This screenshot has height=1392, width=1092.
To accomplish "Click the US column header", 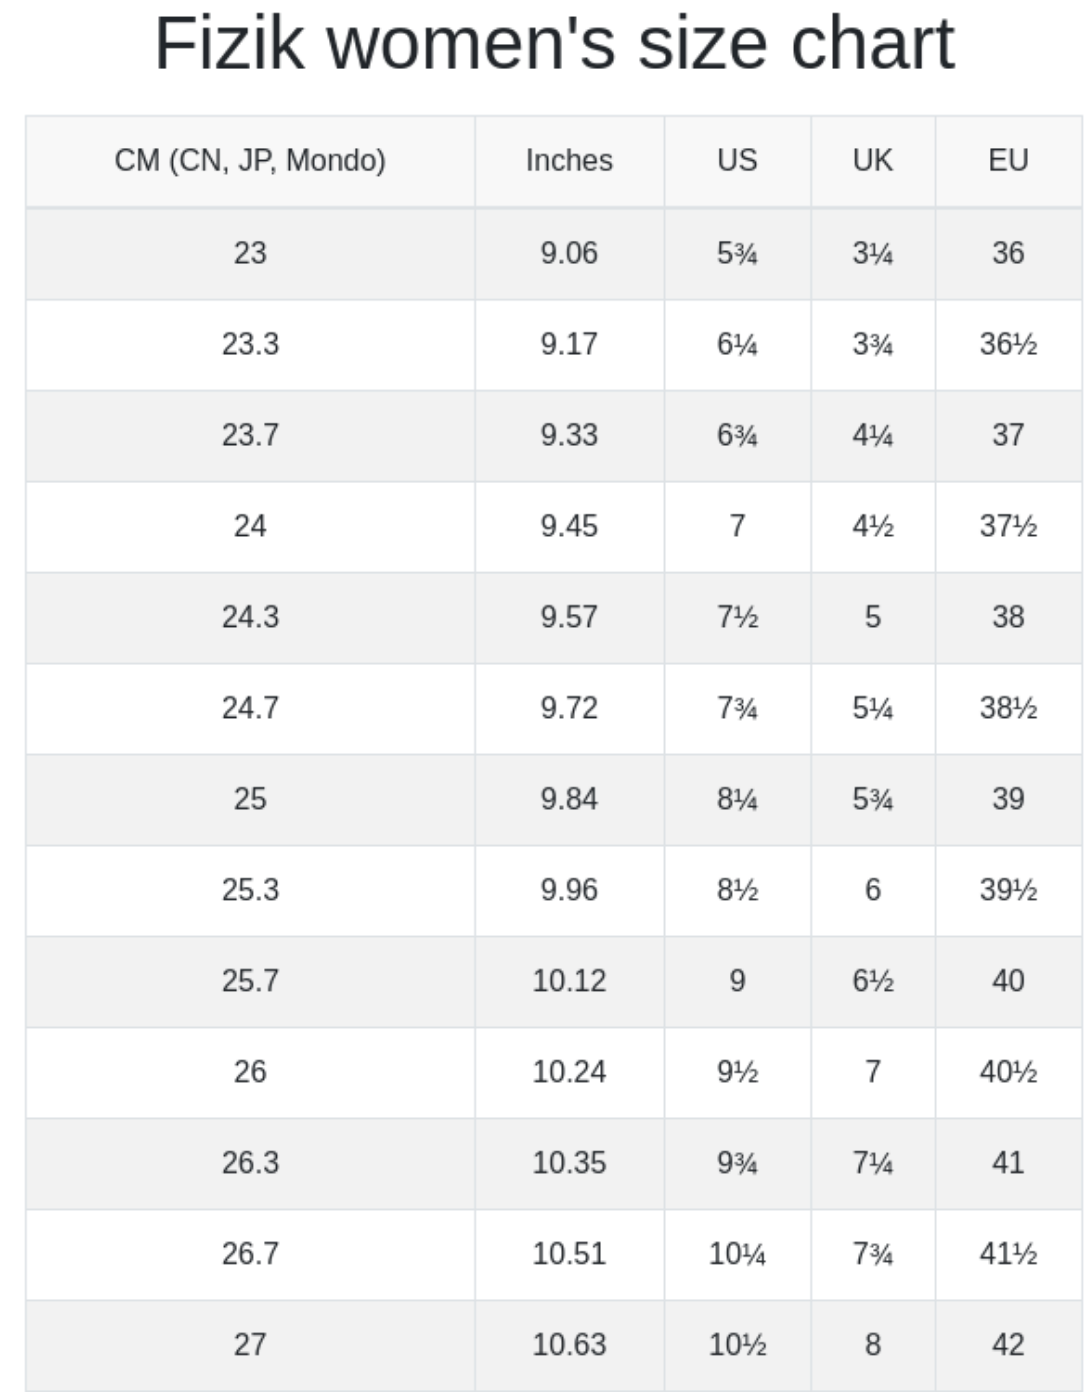I will click(737, 161).
